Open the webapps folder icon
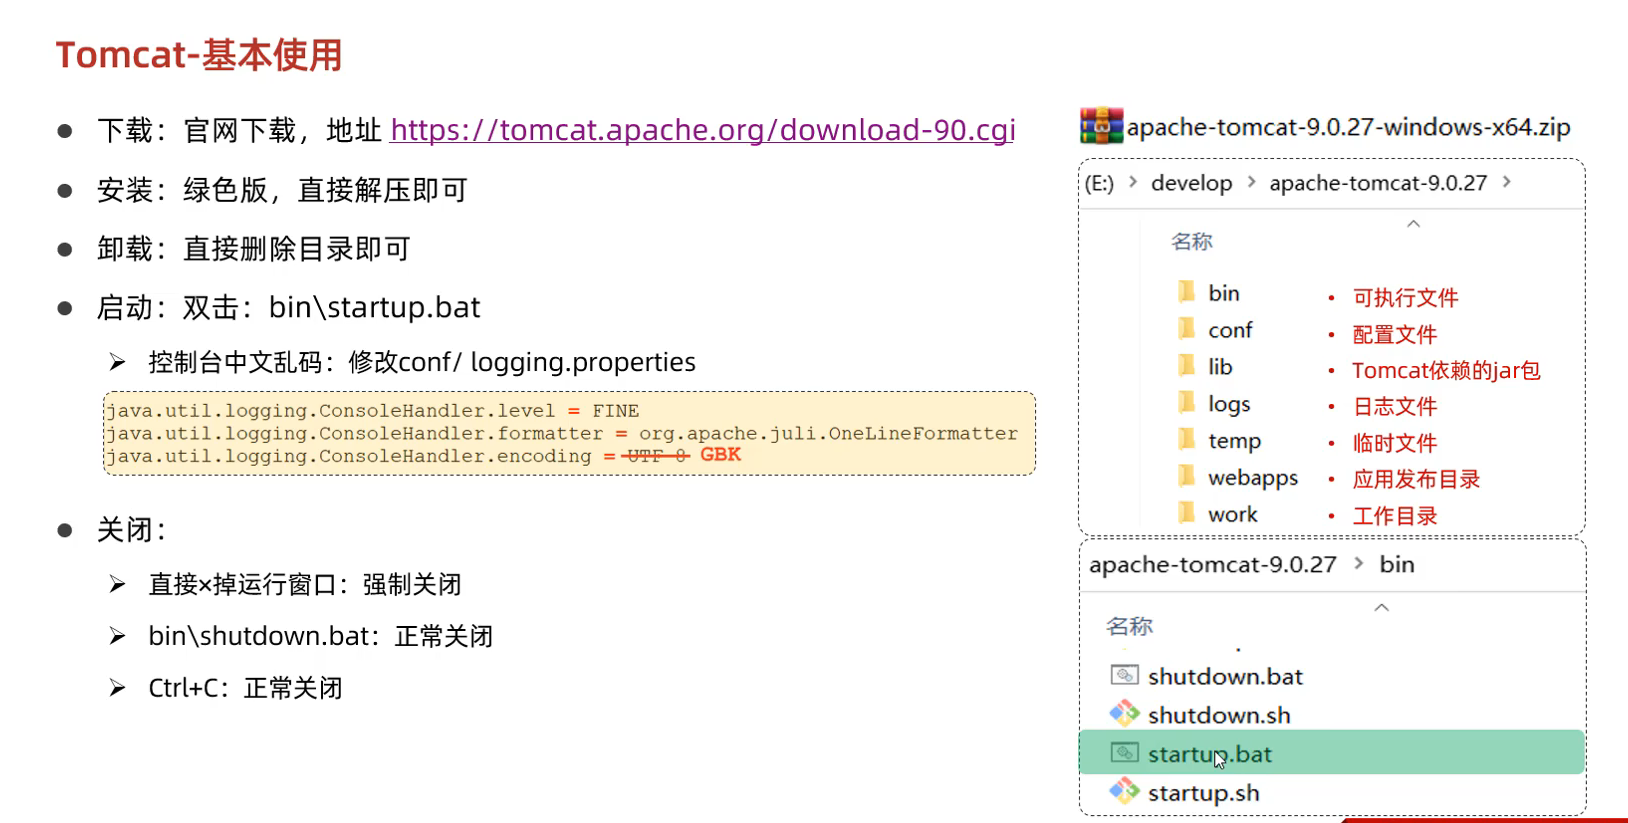The height and width of the screenshot is (823, 1628). (x=1187, y=477)
